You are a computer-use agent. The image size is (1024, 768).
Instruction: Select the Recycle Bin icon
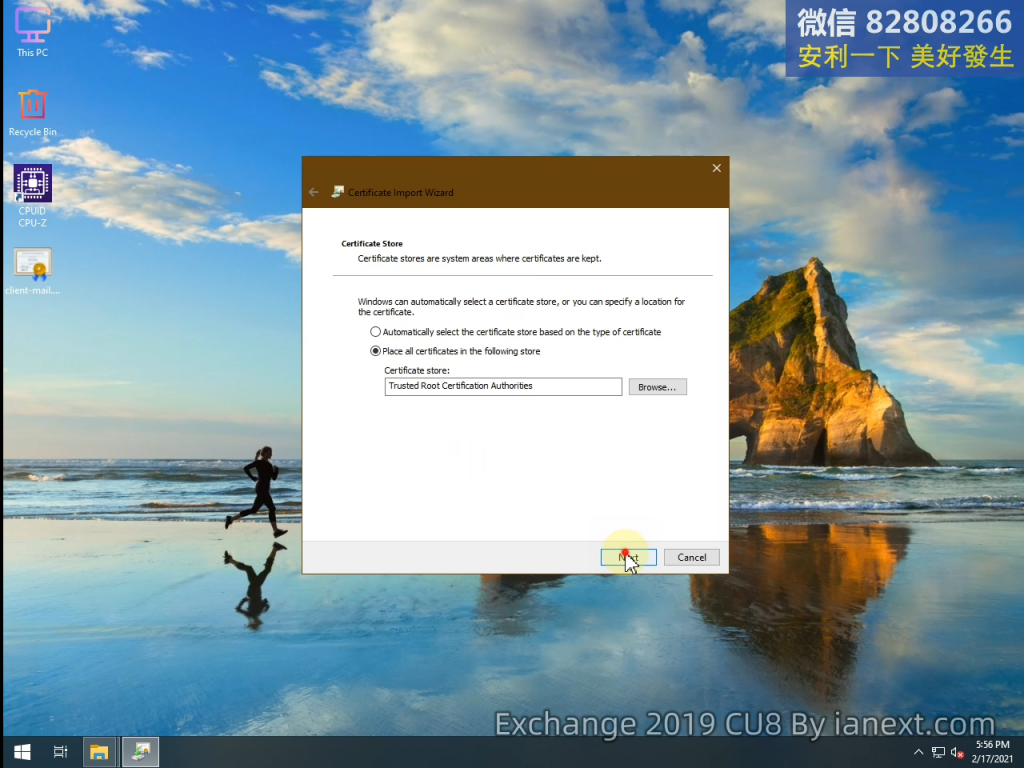tap(32, 108)
